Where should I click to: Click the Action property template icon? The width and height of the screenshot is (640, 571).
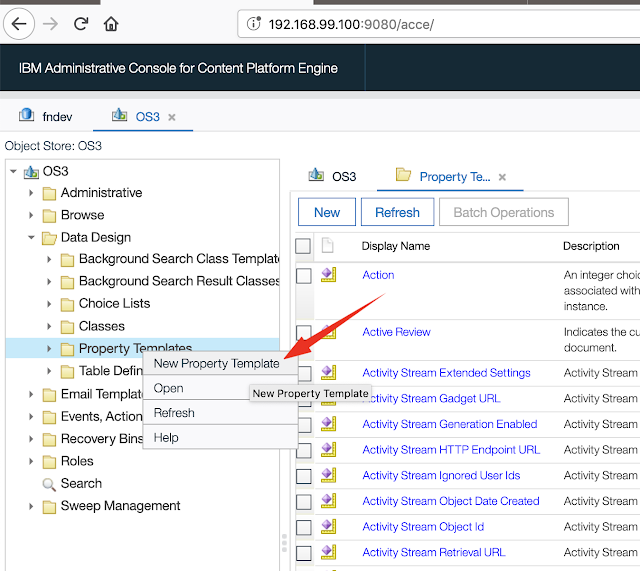coord(328,275)
